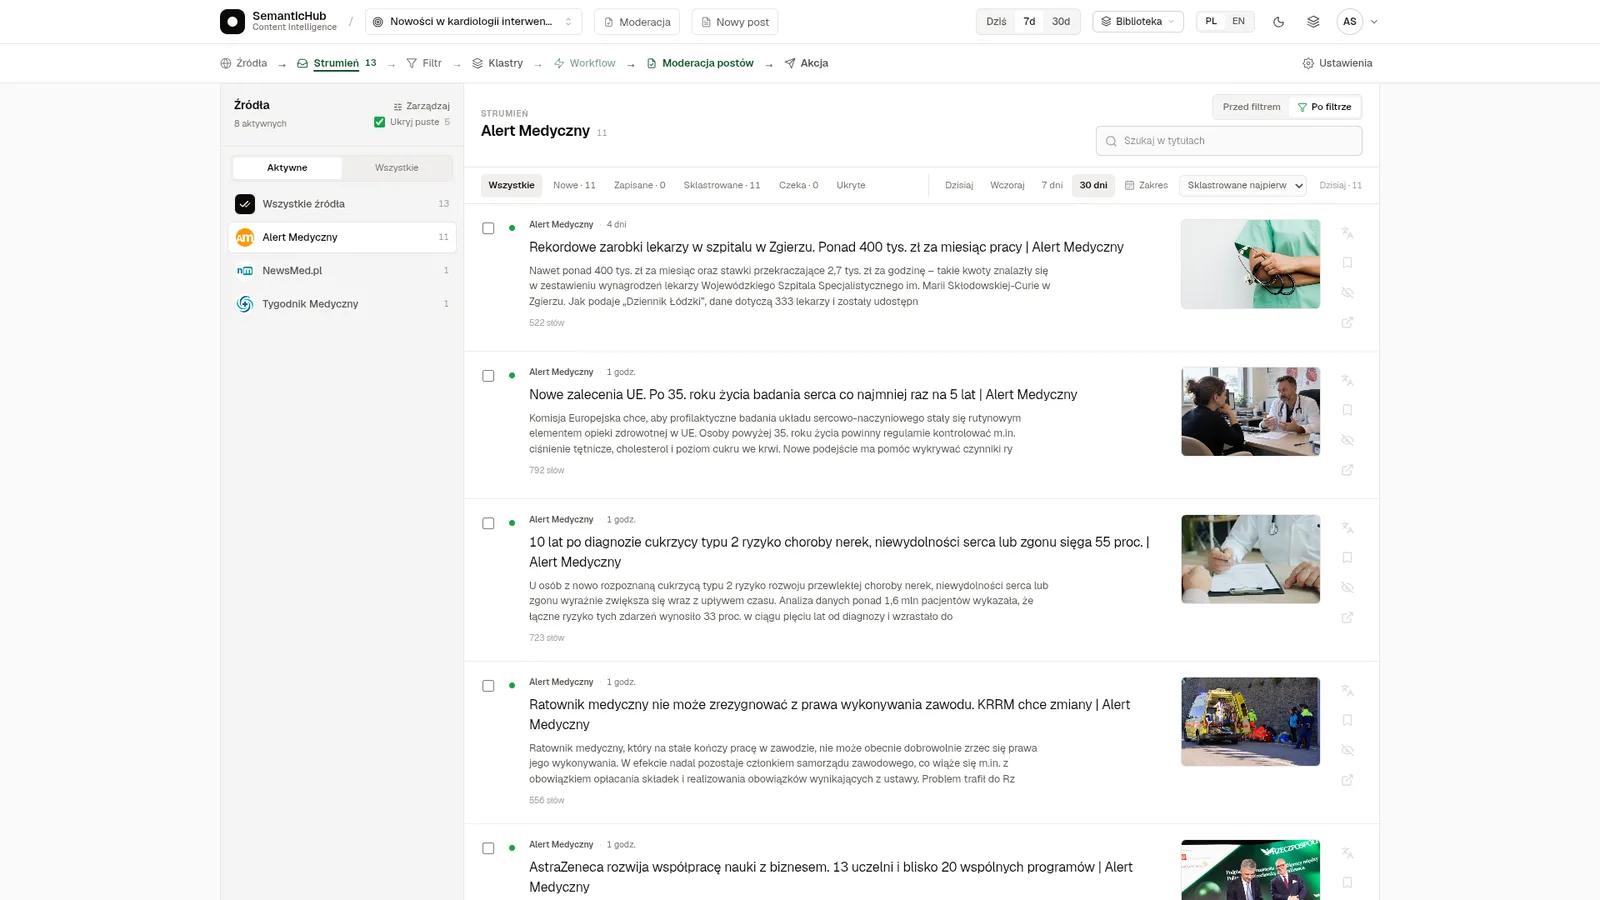Open the Moderacja button in header
The height and width of the screenshot is (900, 1600).
pos(637,21)
